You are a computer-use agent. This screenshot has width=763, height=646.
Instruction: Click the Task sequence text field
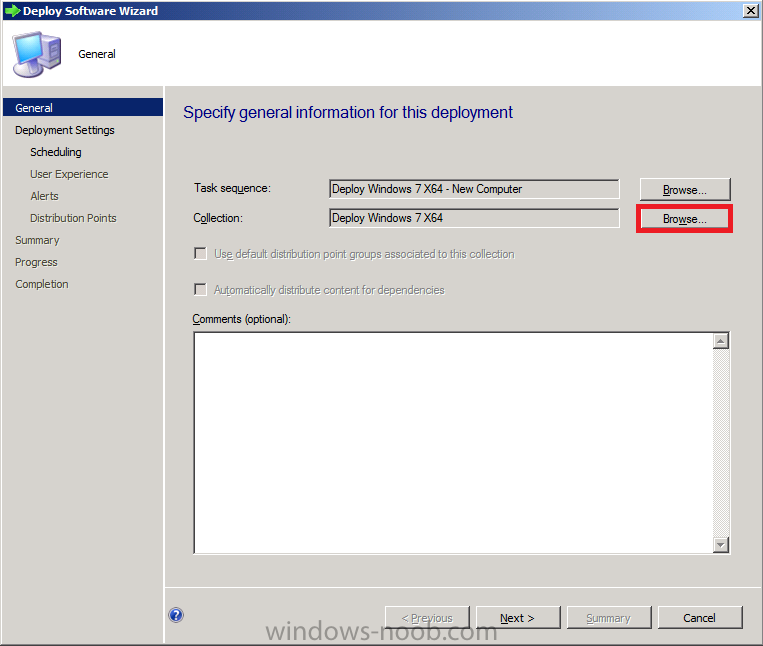tap(474, 189)
